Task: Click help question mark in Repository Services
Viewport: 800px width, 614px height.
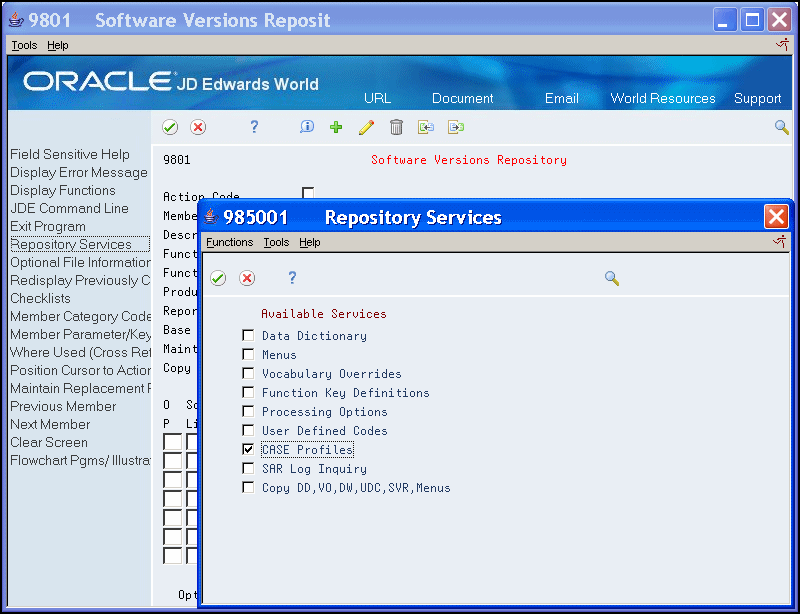Action: pyautogui.click(x=292, y=278)
